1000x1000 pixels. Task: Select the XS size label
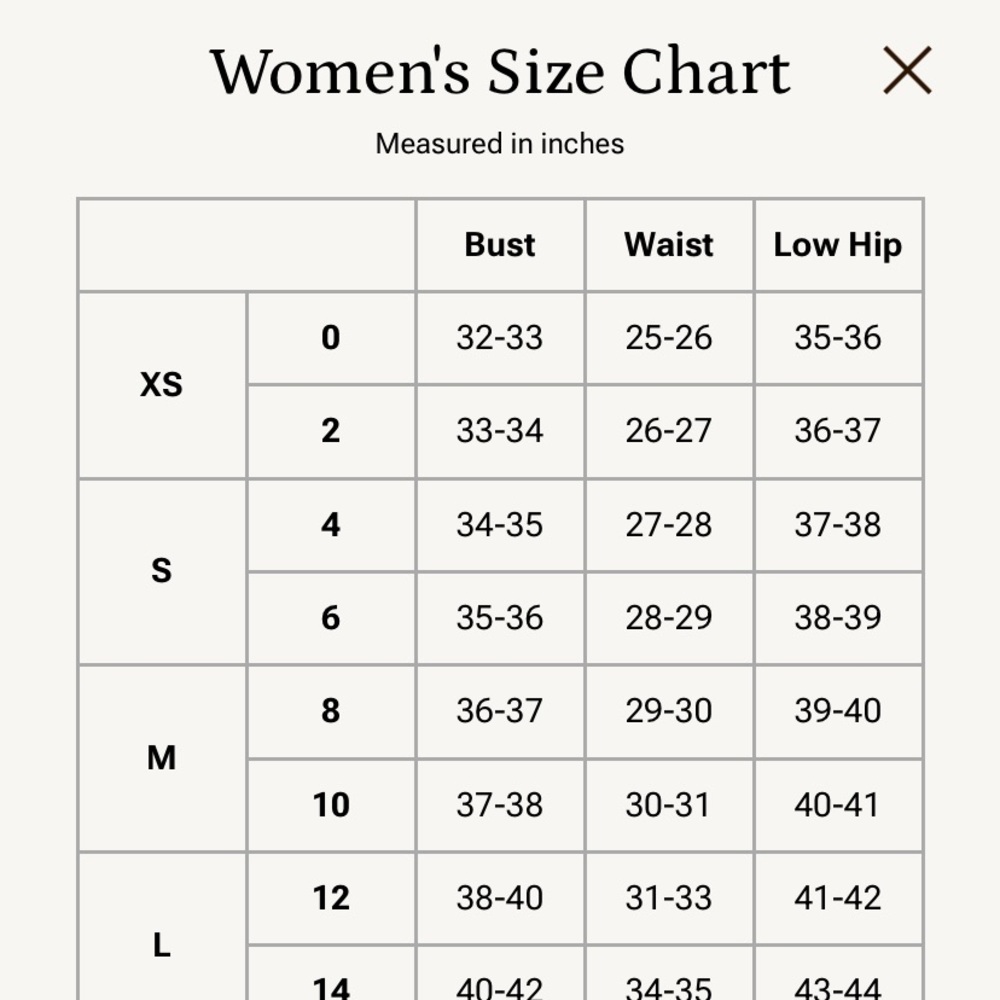pyautogui.click(x=161, y=385)
